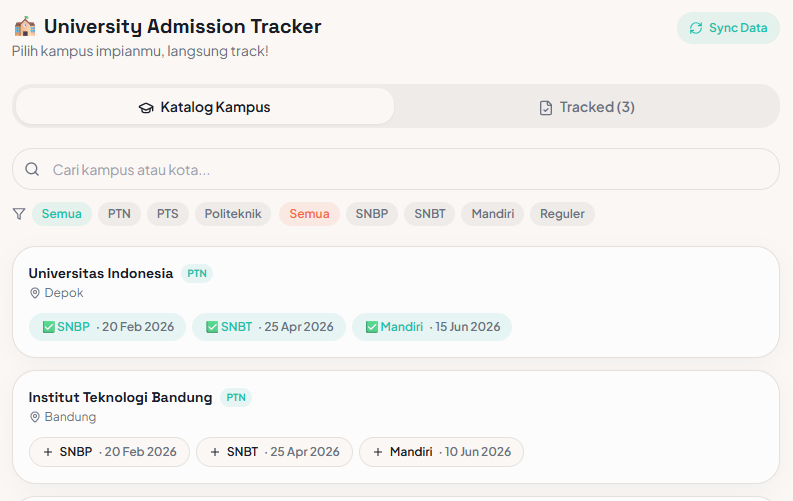Filter campuses by Politeknik
This screenshot has width=793, height=501.
tap(233, 214)
